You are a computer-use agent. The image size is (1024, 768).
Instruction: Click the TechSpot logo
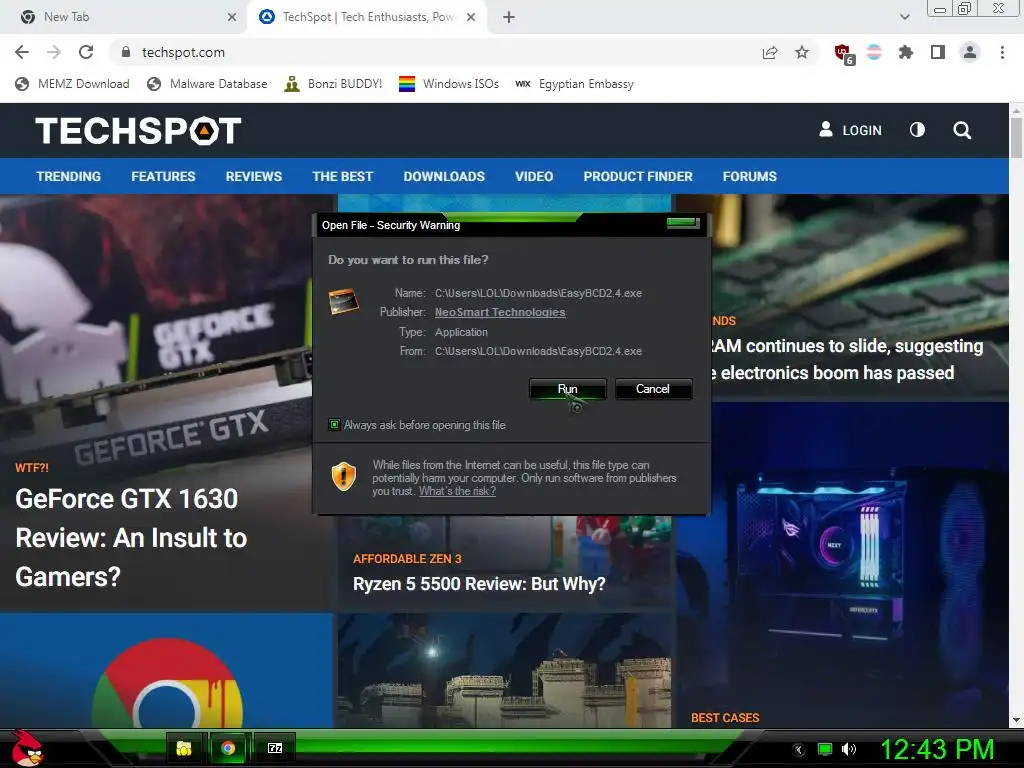point(138,131)
